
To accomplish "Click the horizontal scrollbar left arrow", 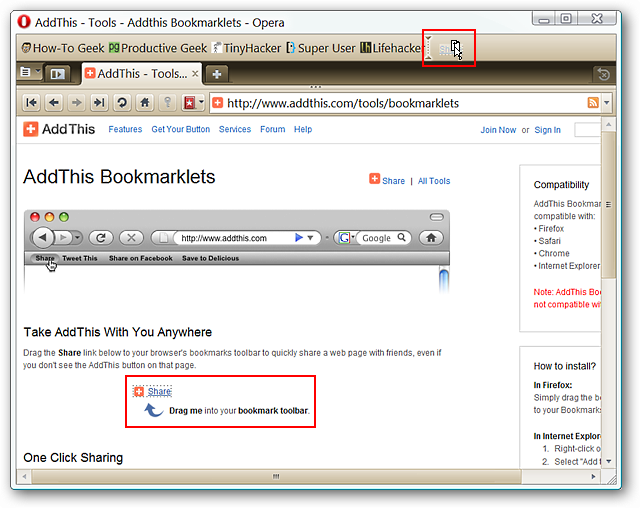I will [x=24, y=476].
